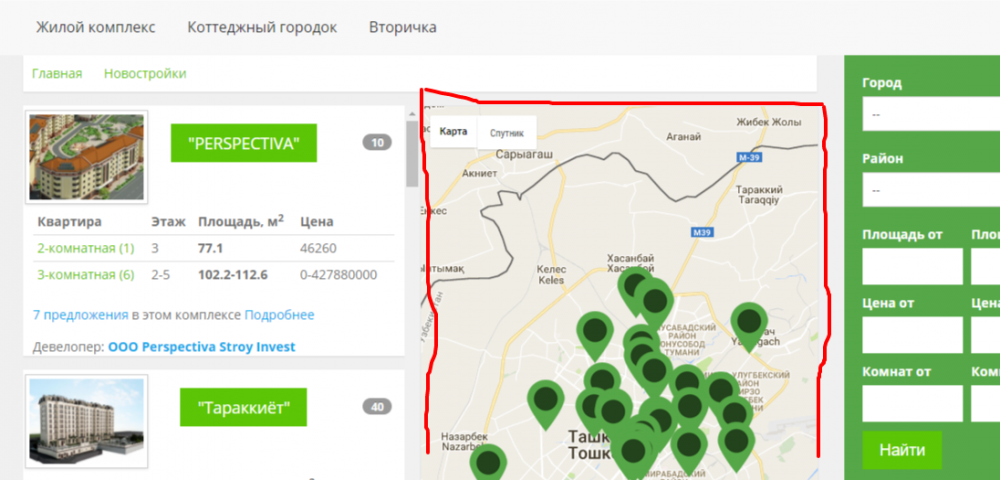Focus the Цена от input field

tap(913, 335)
